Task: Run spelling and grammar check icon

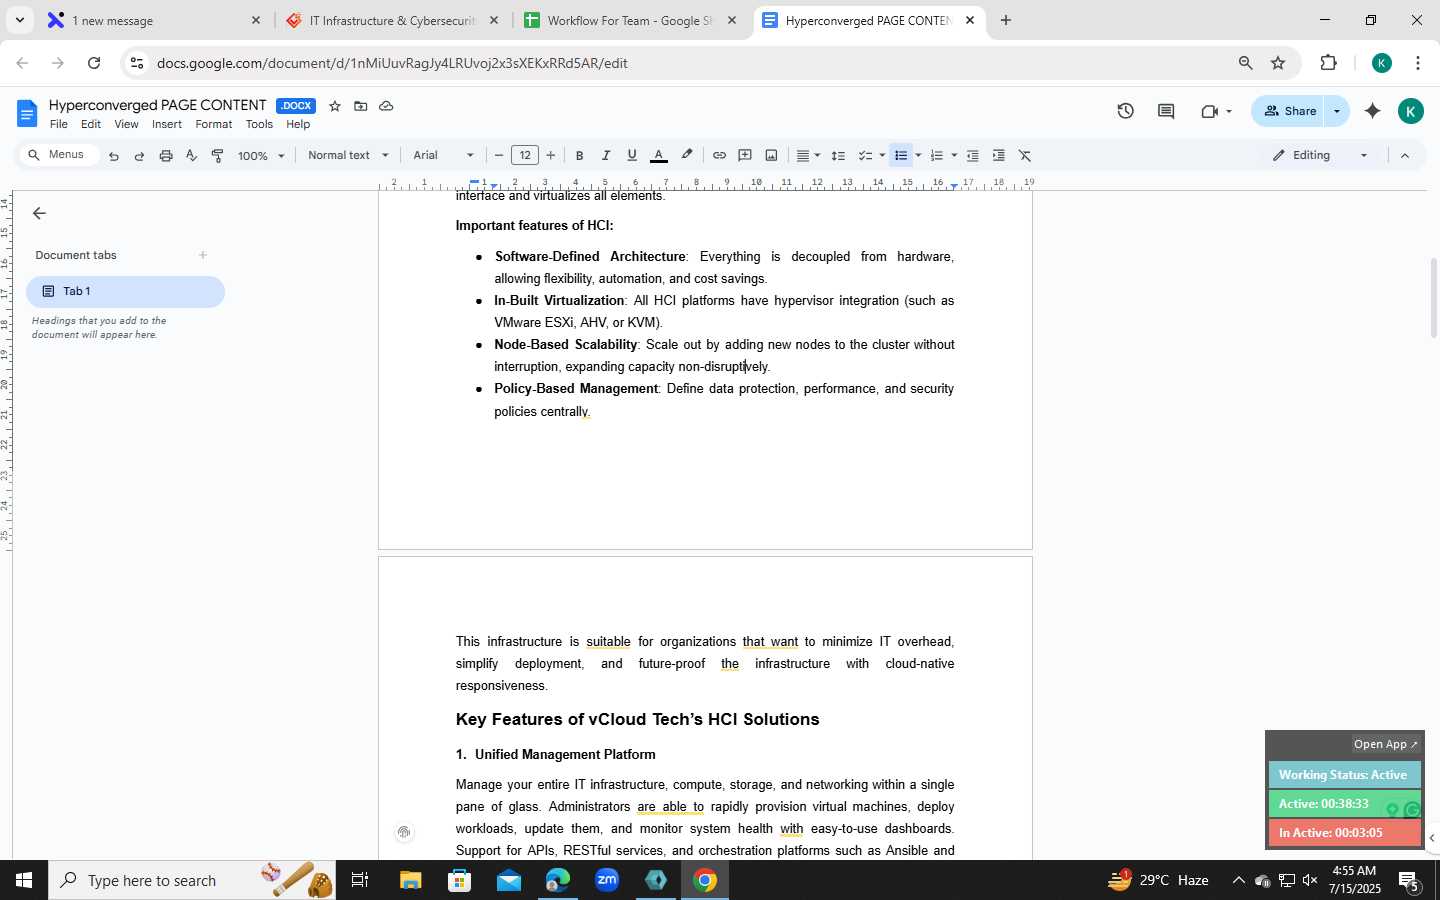Action: pos(192,156)
